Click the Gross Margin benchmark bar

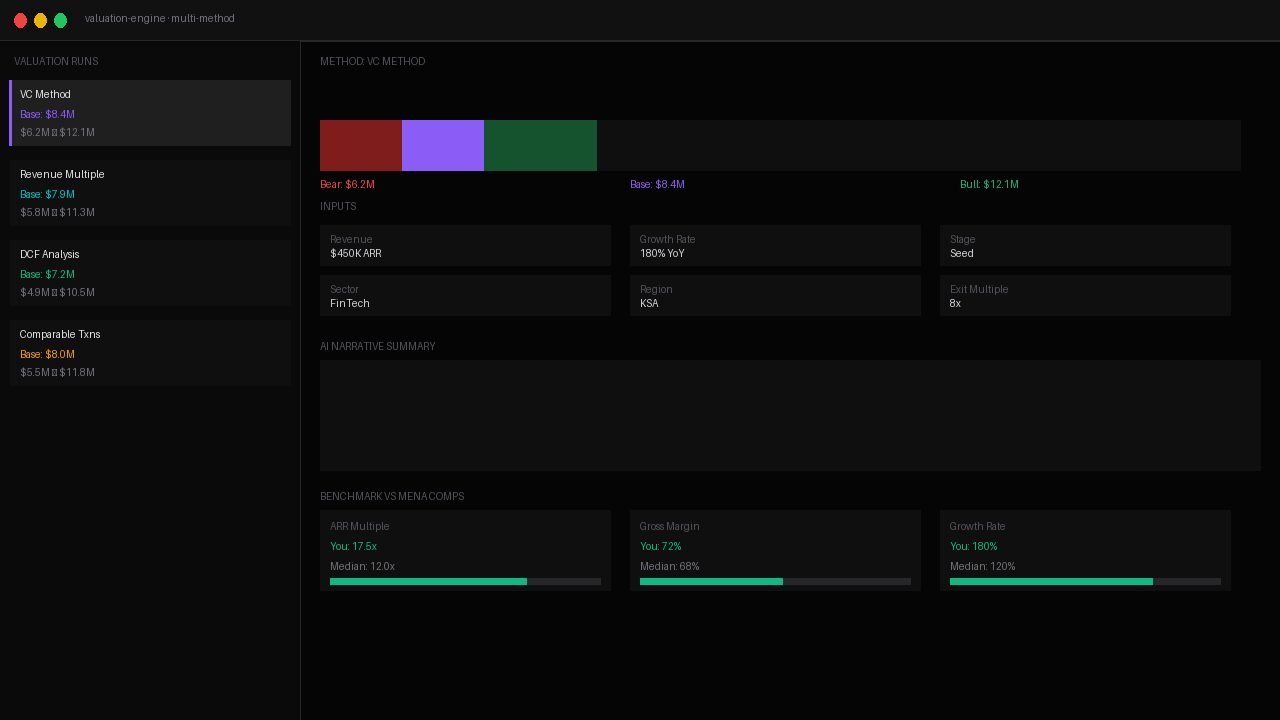coord(775,581)
